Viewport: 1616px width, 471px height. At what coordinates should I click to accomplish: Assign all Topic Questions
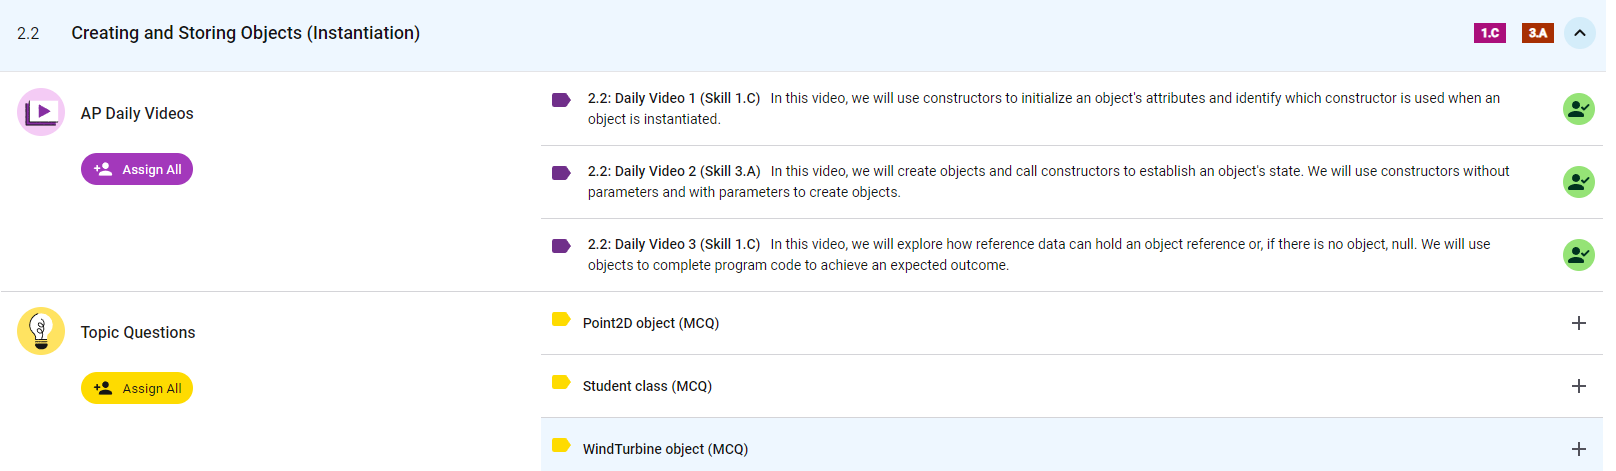137,389
